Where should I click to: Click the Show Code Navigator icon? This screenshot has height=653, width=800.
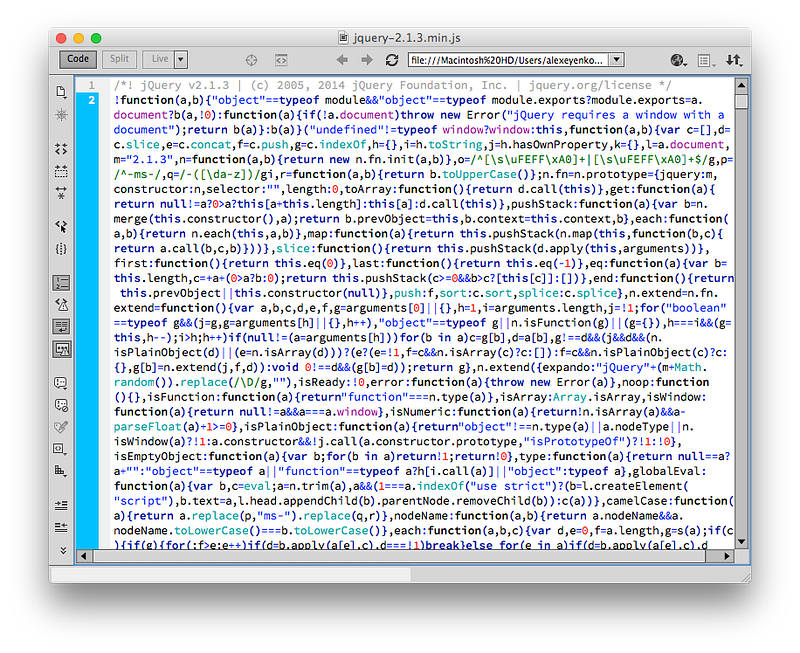[61, 115]
